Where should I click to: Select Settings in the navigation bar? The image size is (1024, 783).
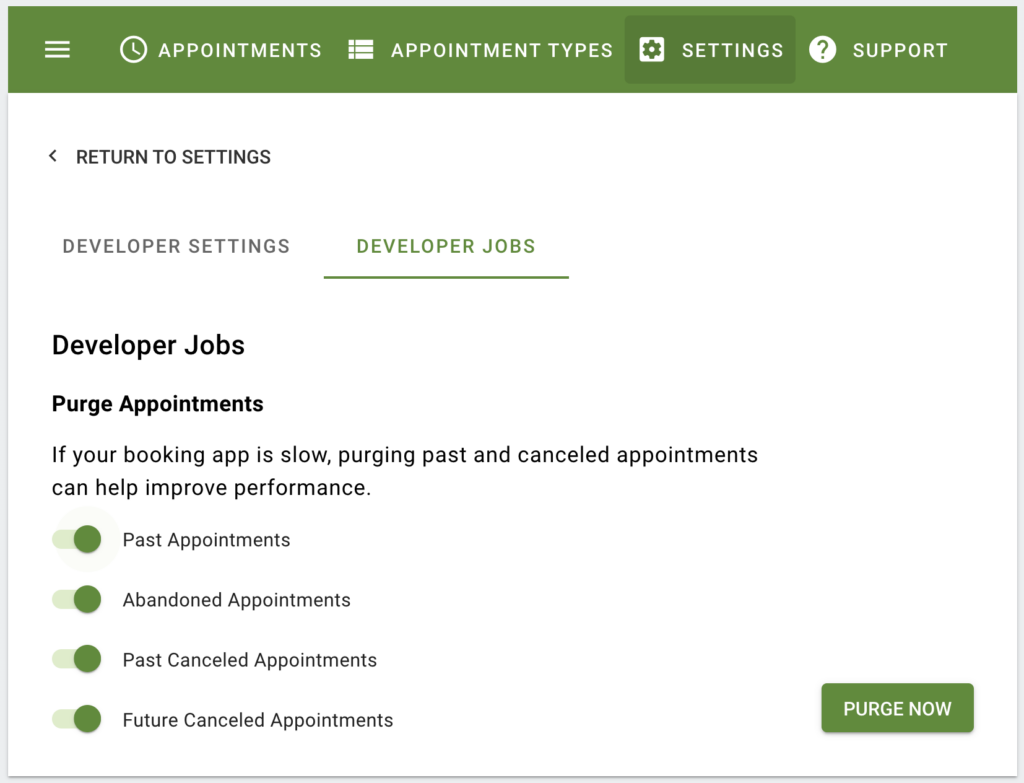coord(710,50)
